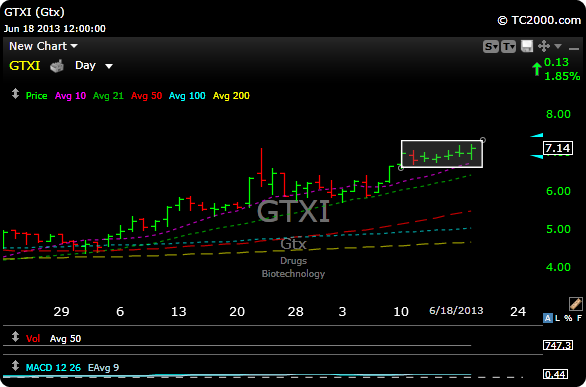Select the L logarithmic scale option
This screenshot has width=586, height=387.
click(558, 318)
